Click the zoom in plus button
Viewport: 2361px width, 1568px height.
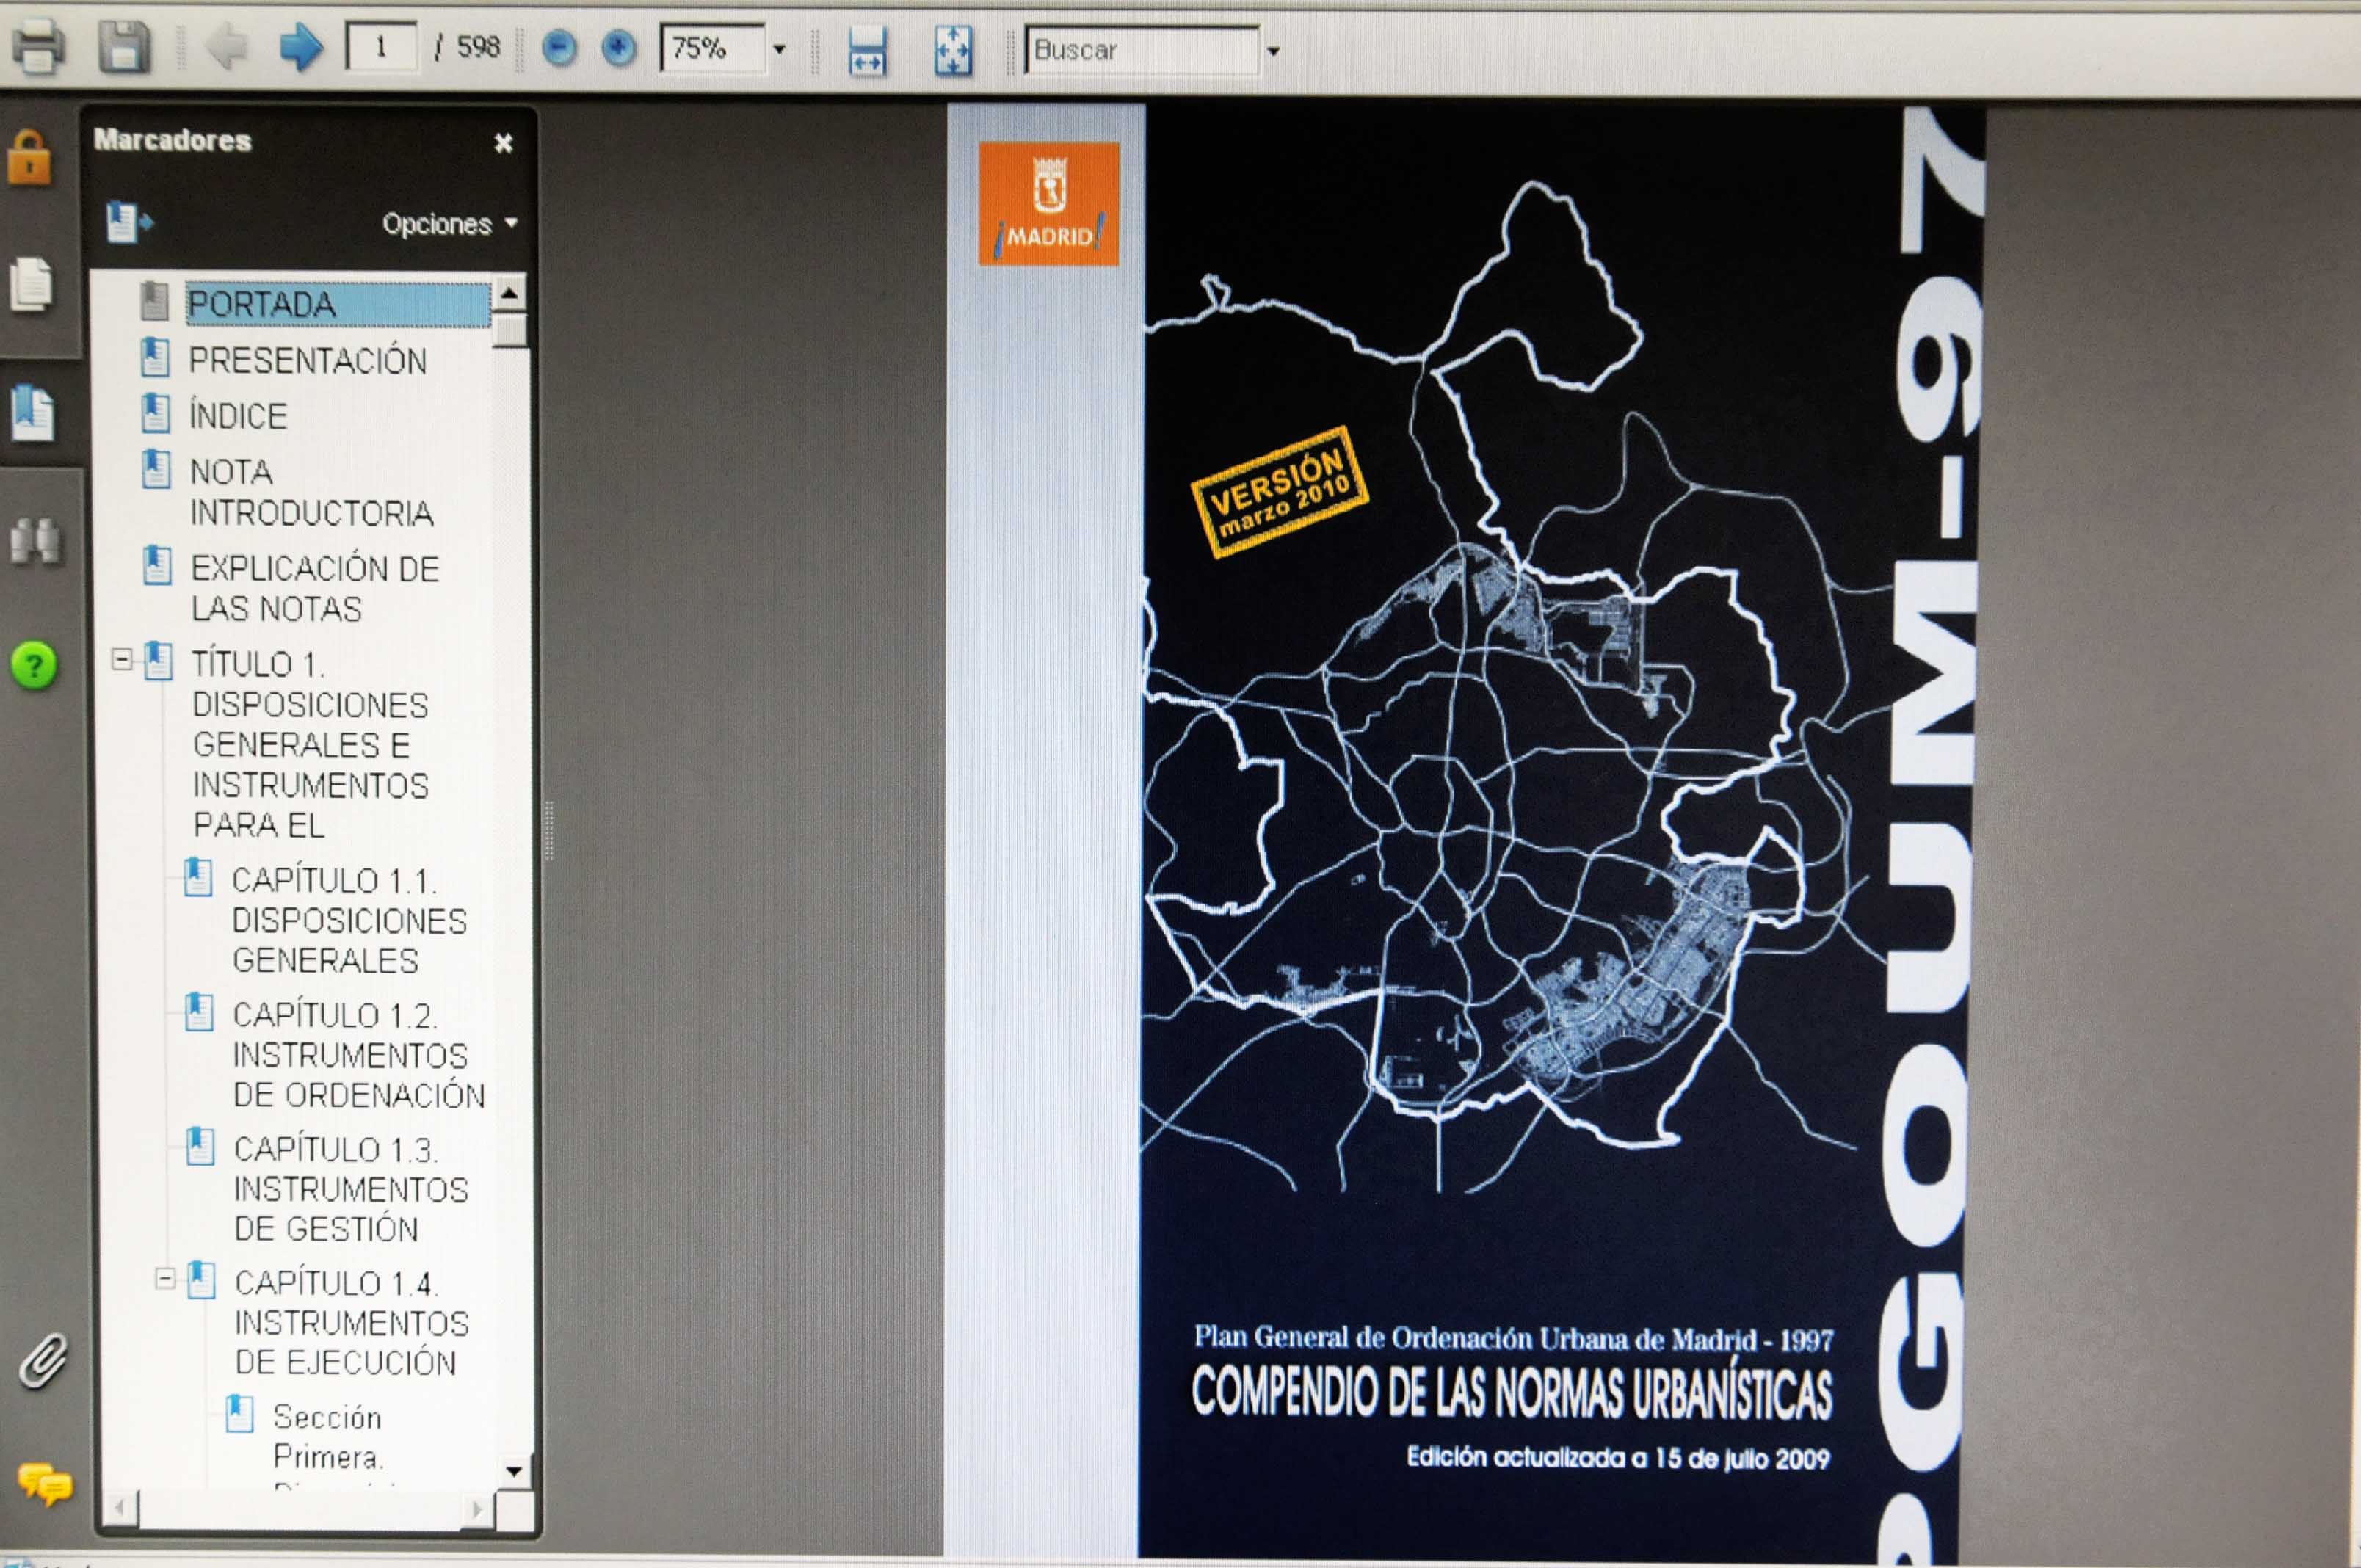pyautogui.click(x=619, y=48)
